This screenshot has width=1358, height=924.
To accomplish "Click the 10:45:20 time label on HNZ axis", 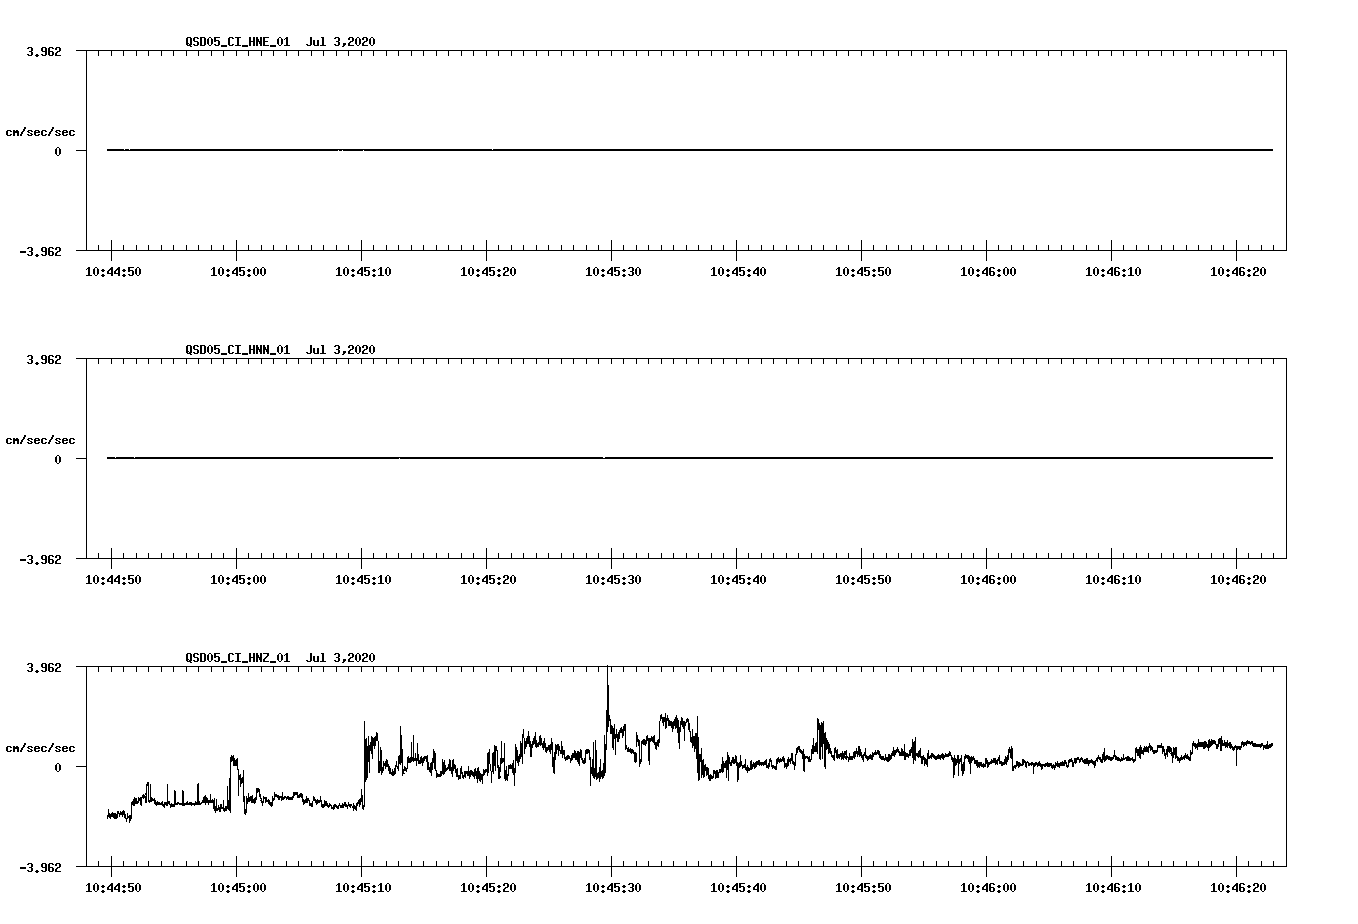I will point(487,887).
